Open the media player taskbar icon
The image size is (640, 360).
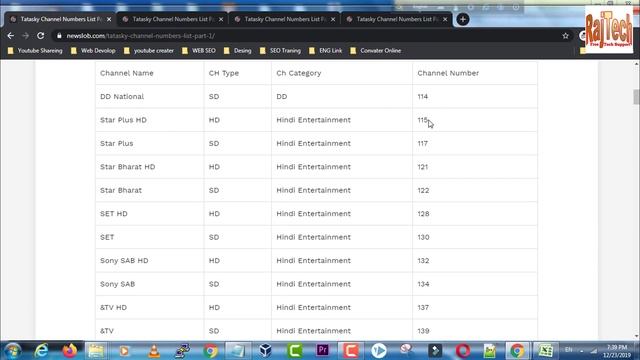(124, 351)
